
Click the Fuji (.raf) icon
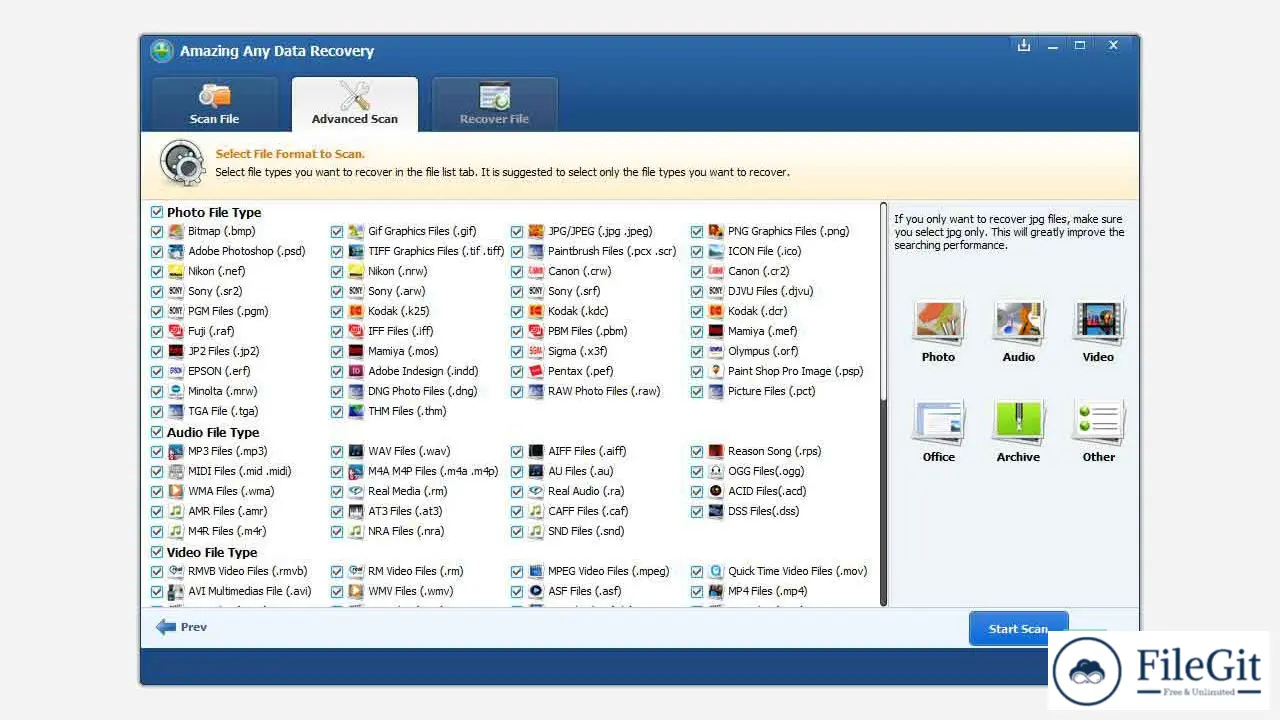point(176,331)
